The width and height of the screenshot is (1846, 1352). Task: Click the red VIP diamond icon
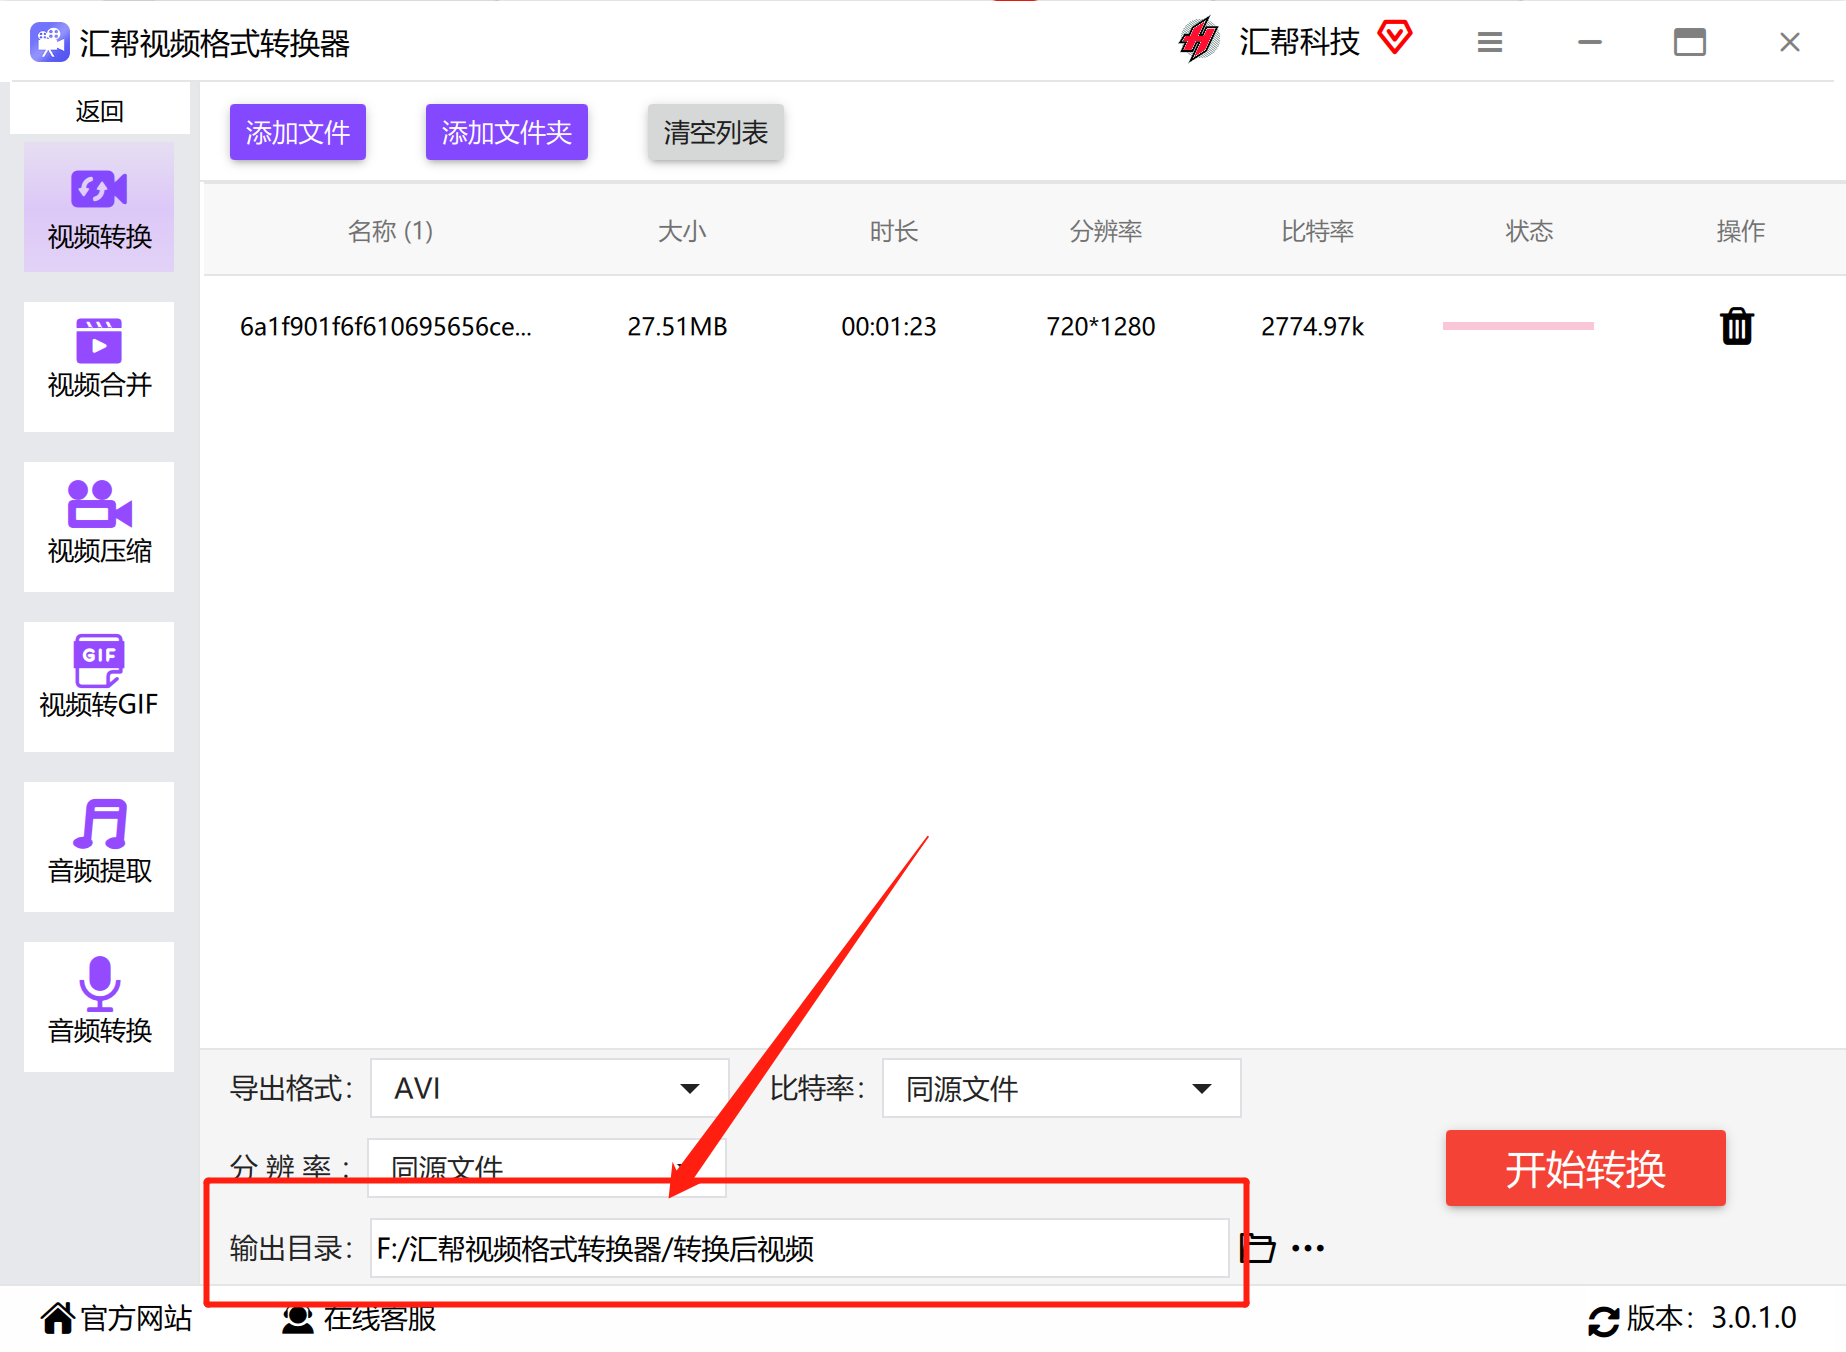point(1394,38)
